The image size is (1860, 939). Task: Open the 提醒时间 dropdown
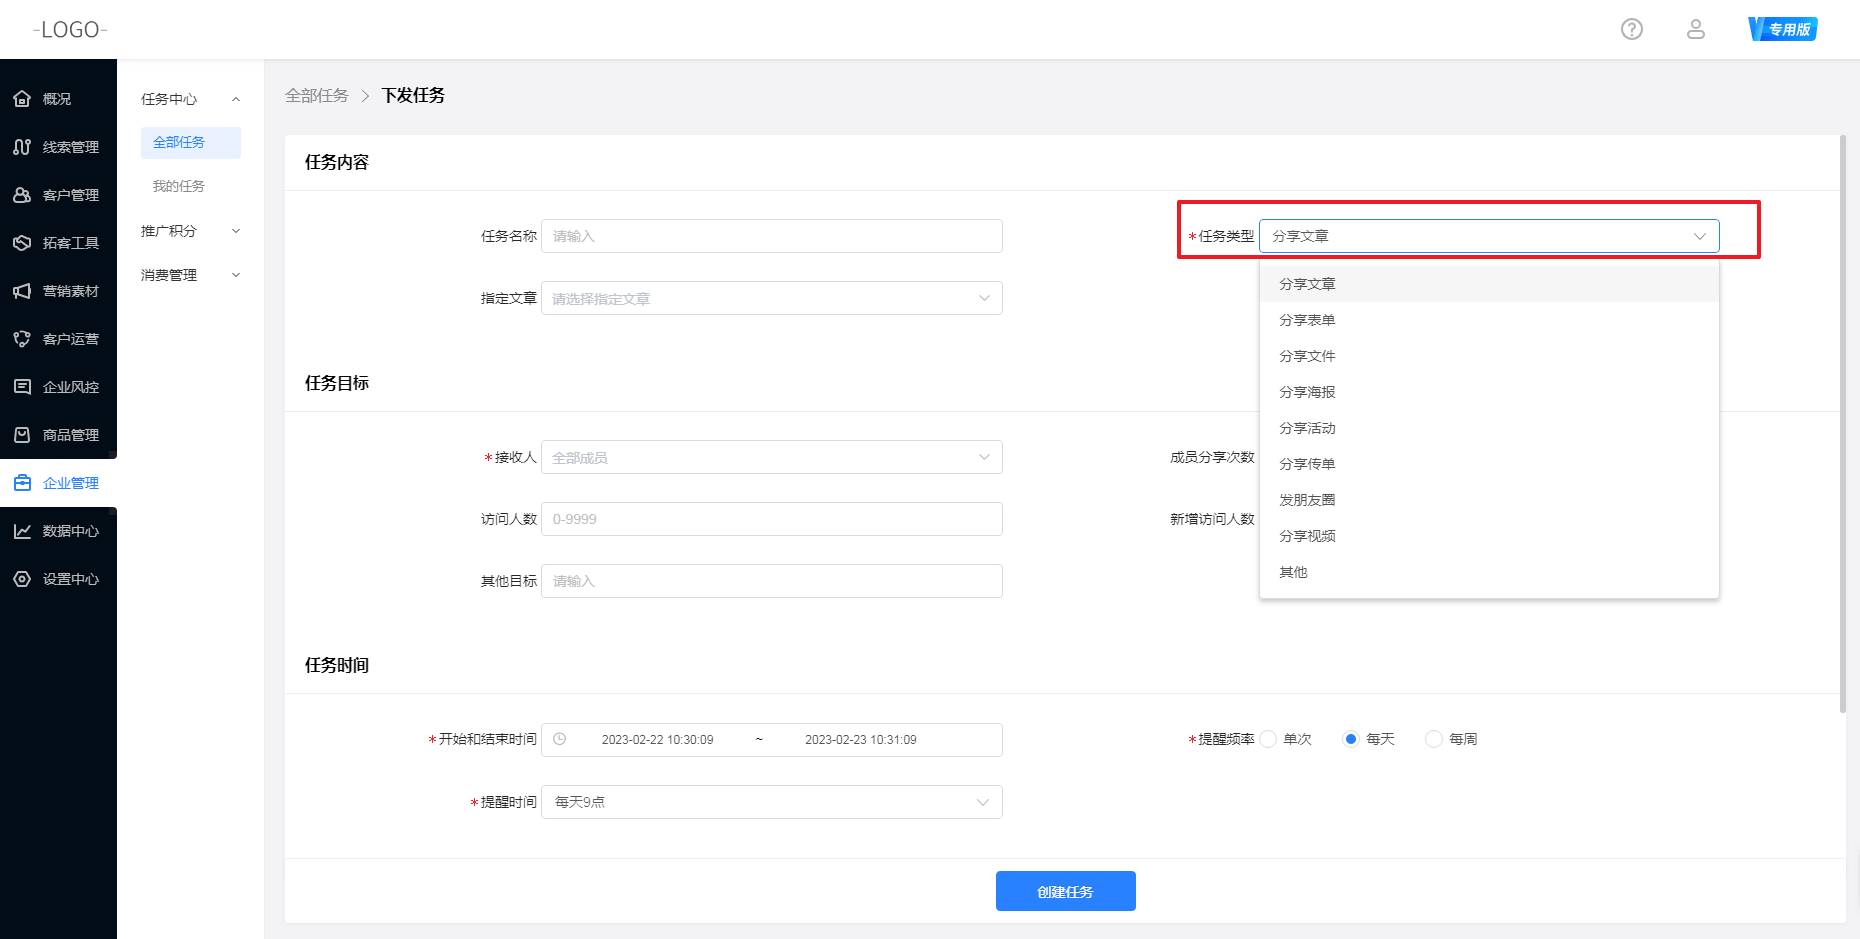771,802
